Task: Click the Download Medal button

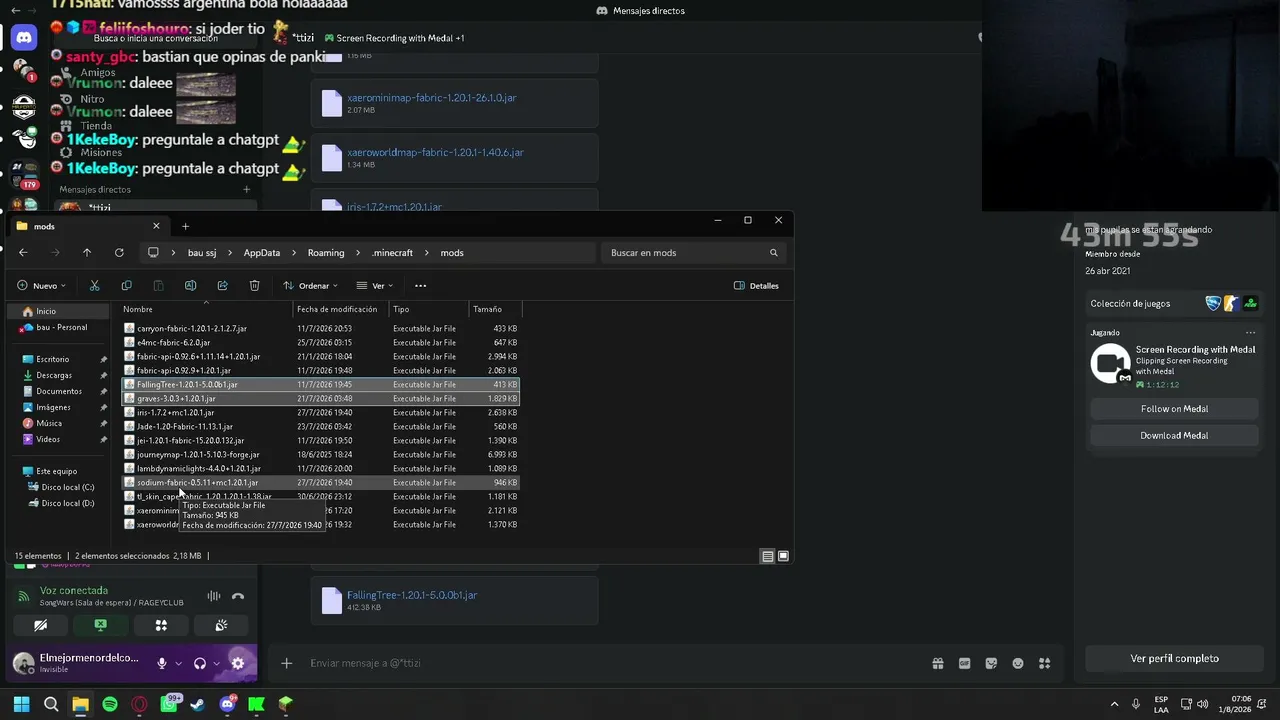Action: tap(1174, 436)
